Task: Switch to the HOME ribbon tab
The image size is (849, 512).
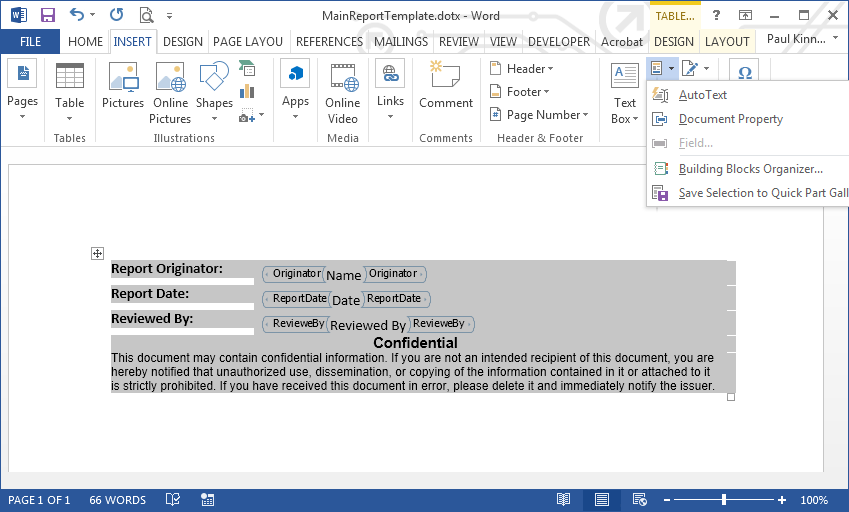Action: [x=85, y=42]
